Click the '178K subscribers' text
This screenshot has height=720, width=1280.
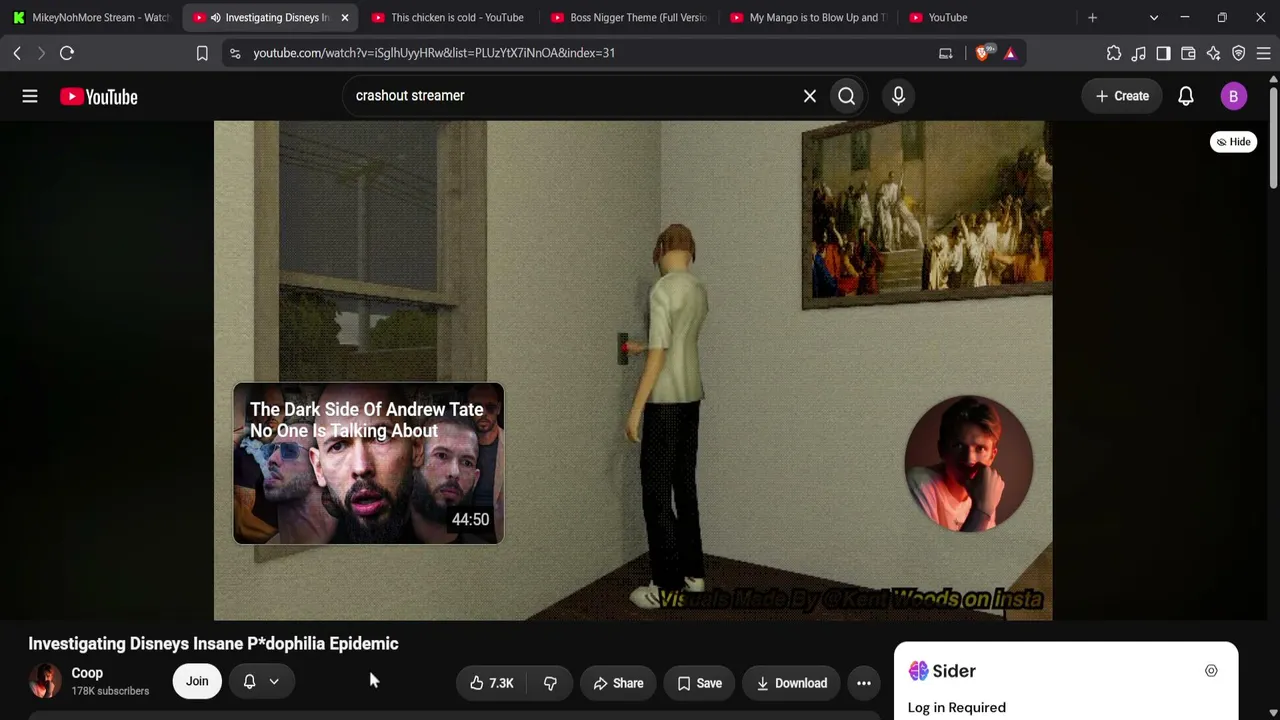pyautogui.click(x=110, y=691)
